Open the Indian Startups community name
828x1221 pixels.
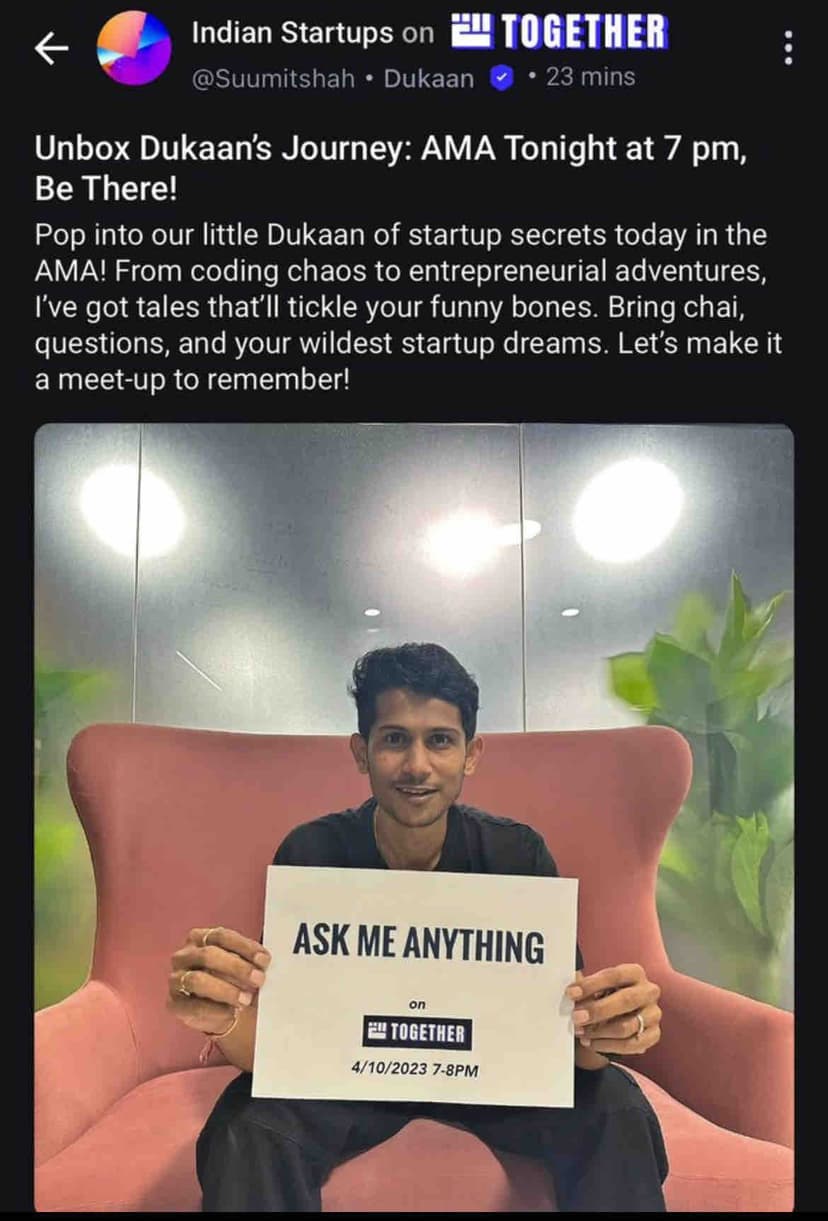point(291,33)
